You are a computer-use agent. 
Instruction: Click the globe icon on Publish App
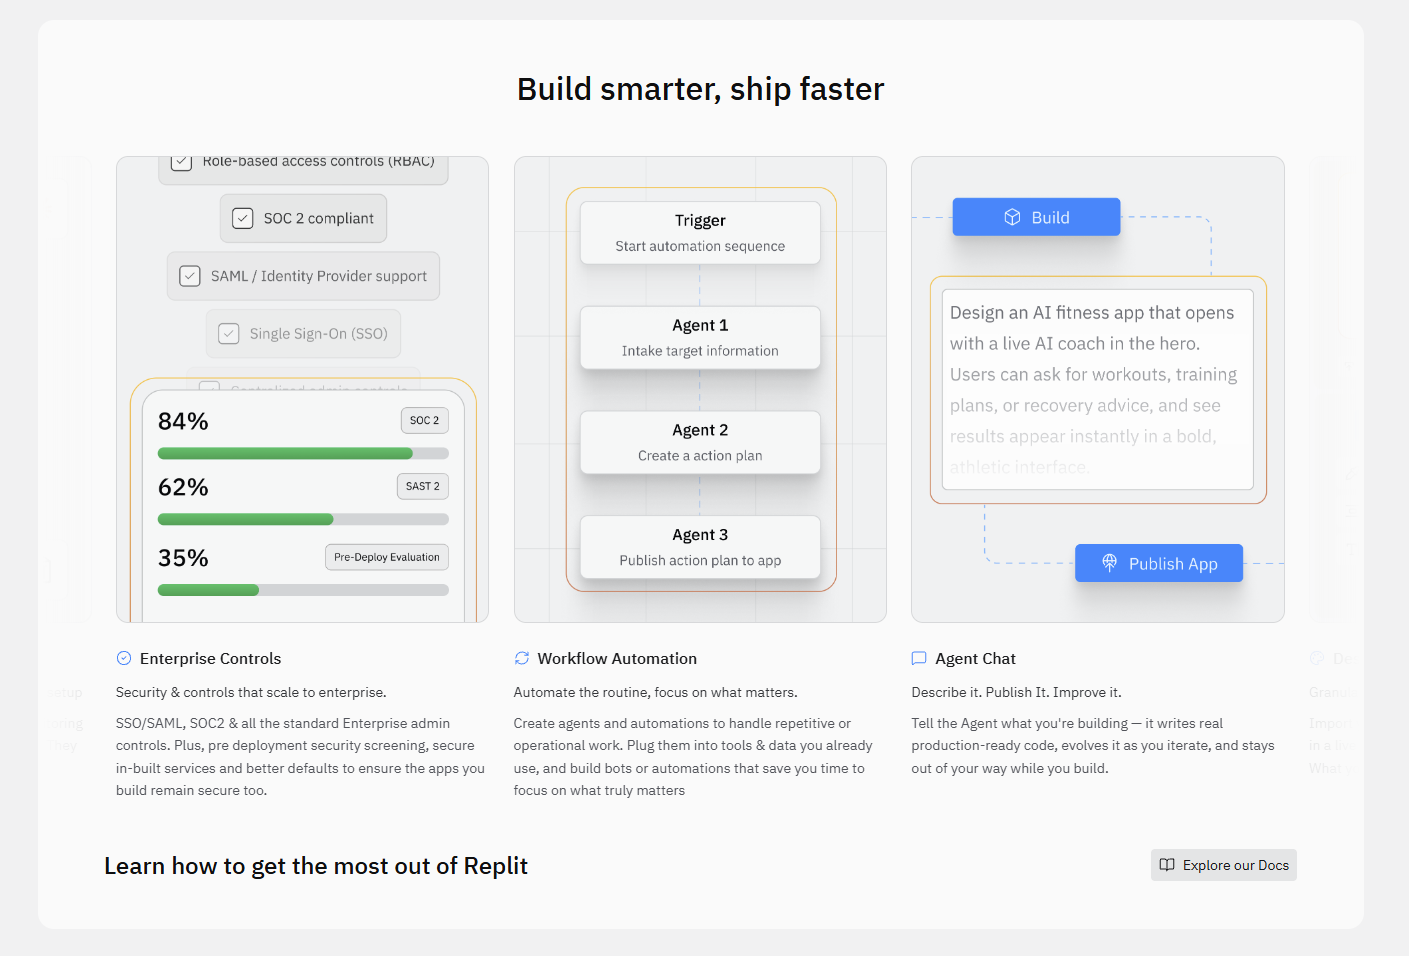pyautogui.click(x=1109, y=563)
